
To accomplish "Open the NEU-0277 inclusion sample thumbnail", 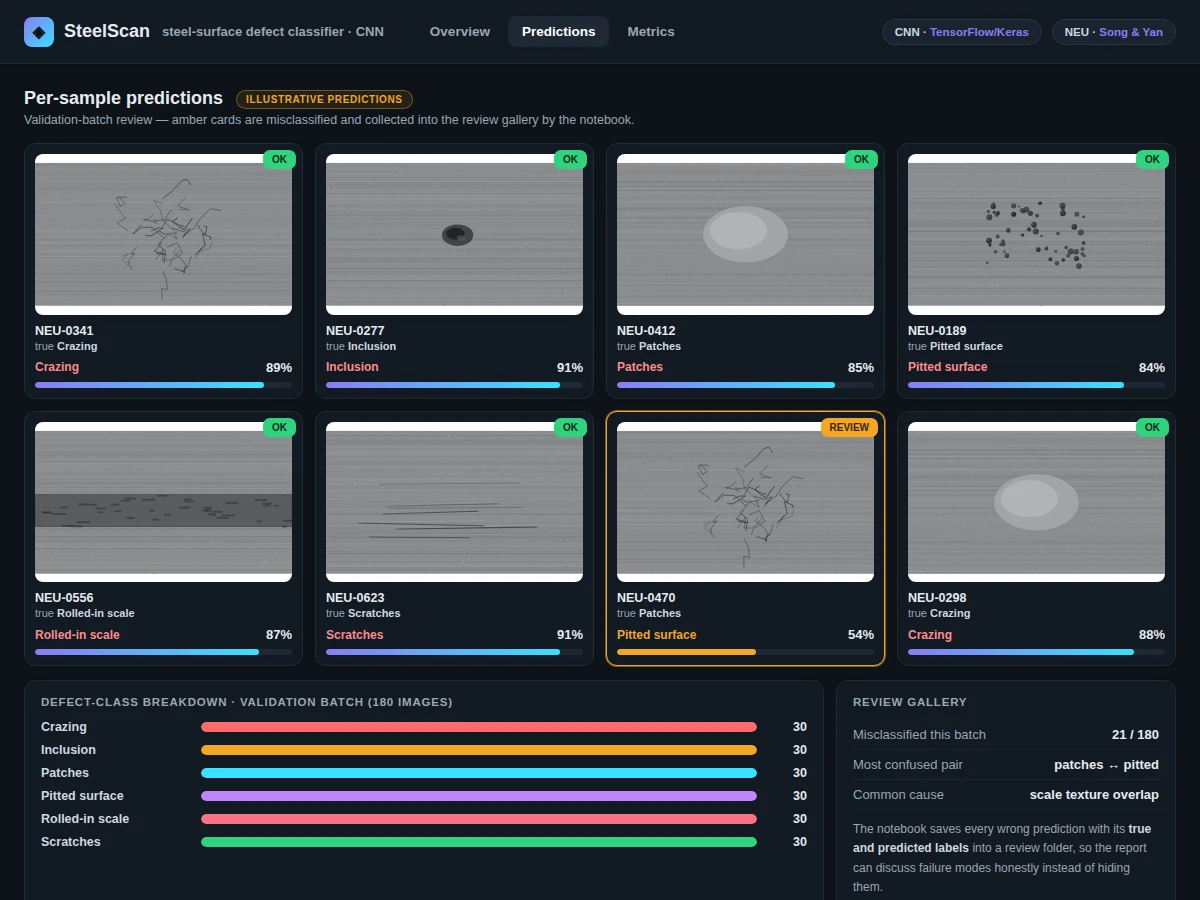I will (x=454, y=235).
